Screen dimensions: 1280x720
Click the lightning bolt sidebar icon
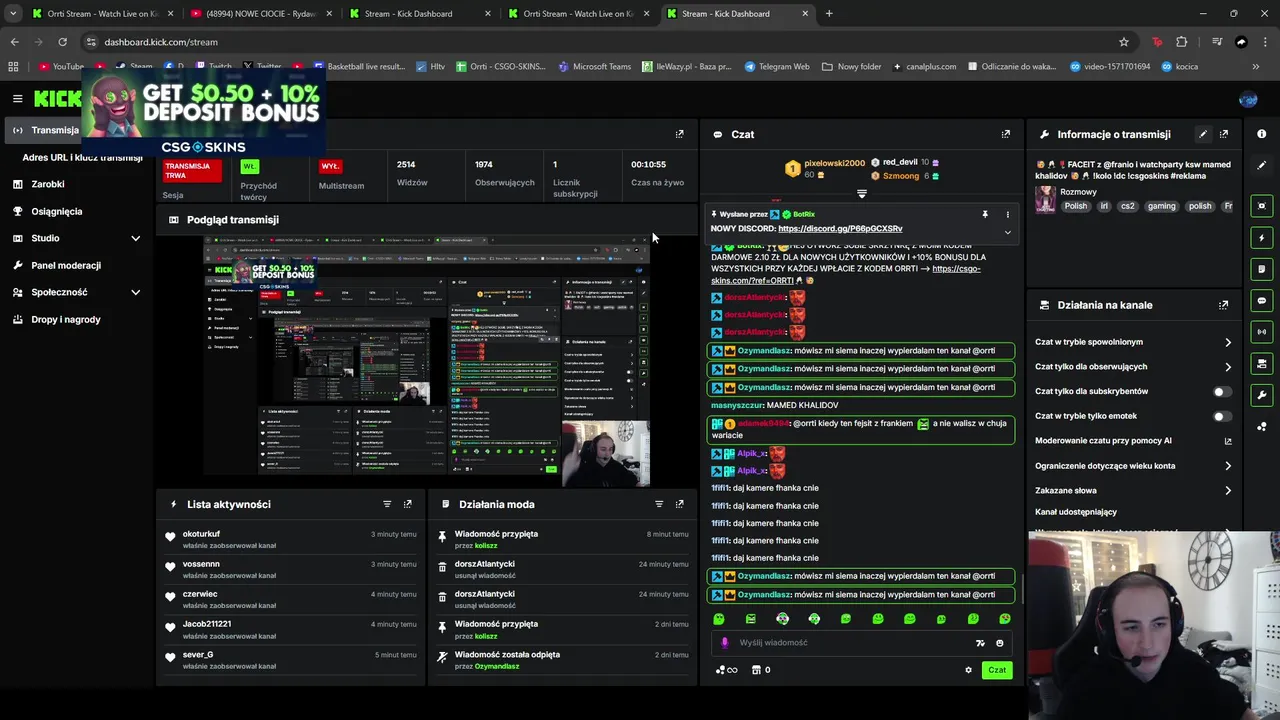point(1262,238)
